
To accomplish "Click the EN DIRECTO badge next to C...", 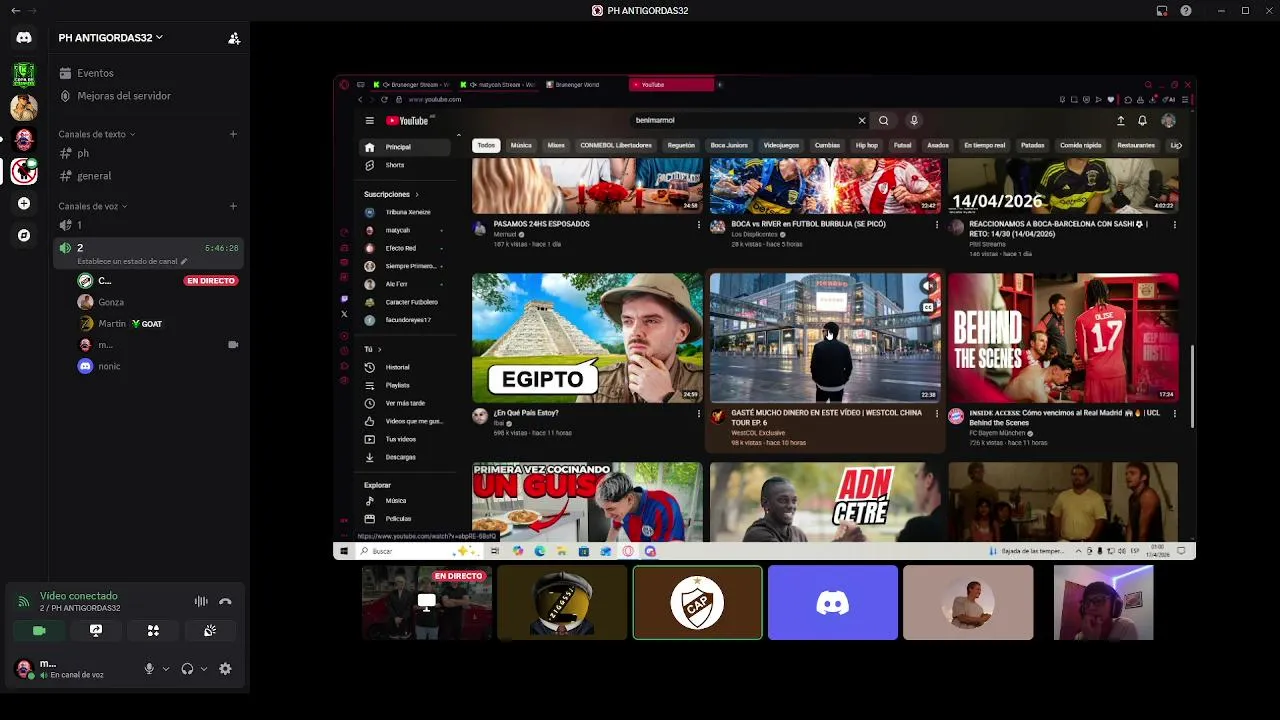I will [210, 281].
